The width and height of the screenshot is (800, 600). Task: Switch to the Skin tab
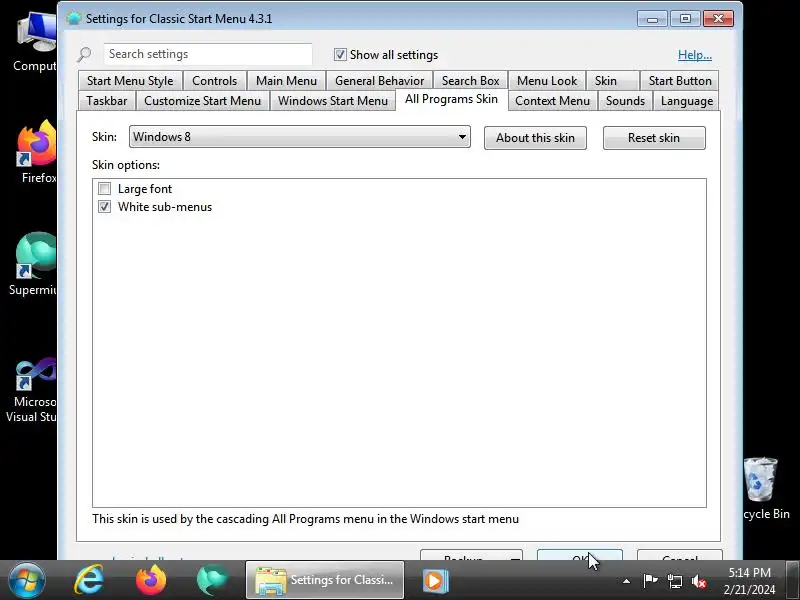(612, 81)
